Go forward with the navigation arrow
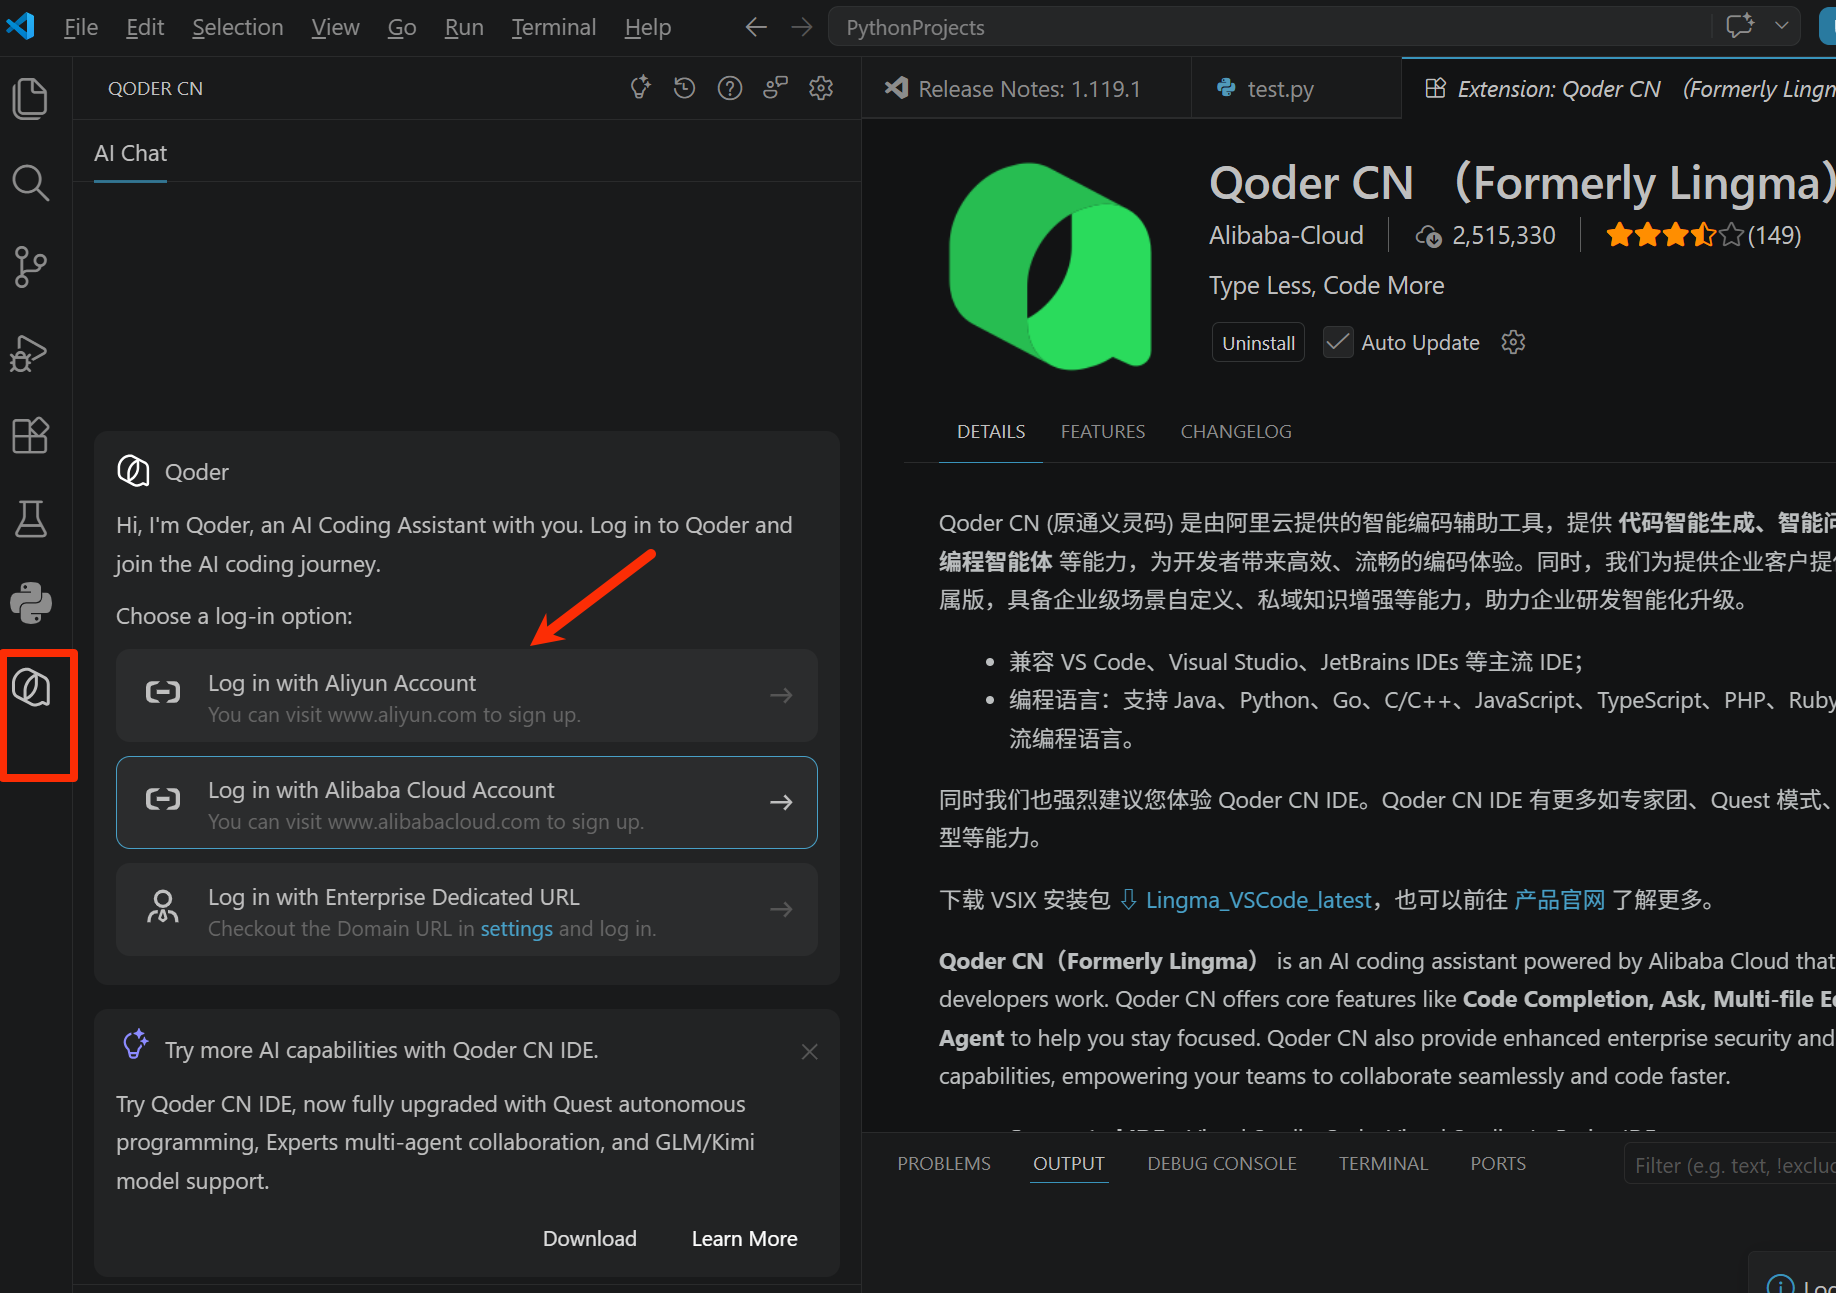The height and width of the screenshot is (1293, 1836). (802, 27)
